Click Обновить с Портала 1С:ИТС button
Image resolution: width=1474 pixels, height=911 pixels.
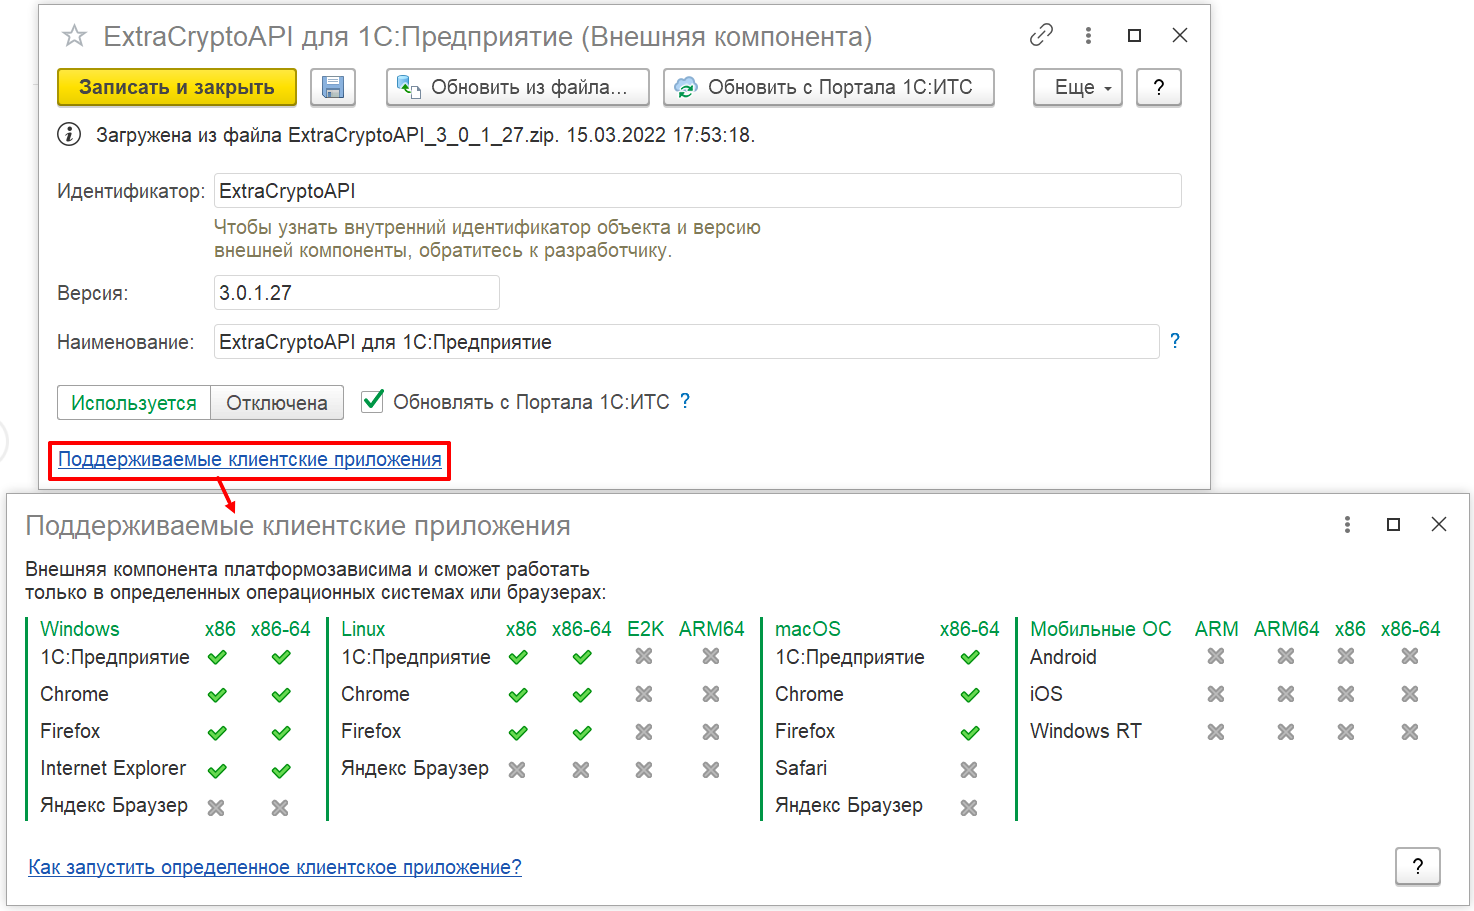[x=829, y=87]
